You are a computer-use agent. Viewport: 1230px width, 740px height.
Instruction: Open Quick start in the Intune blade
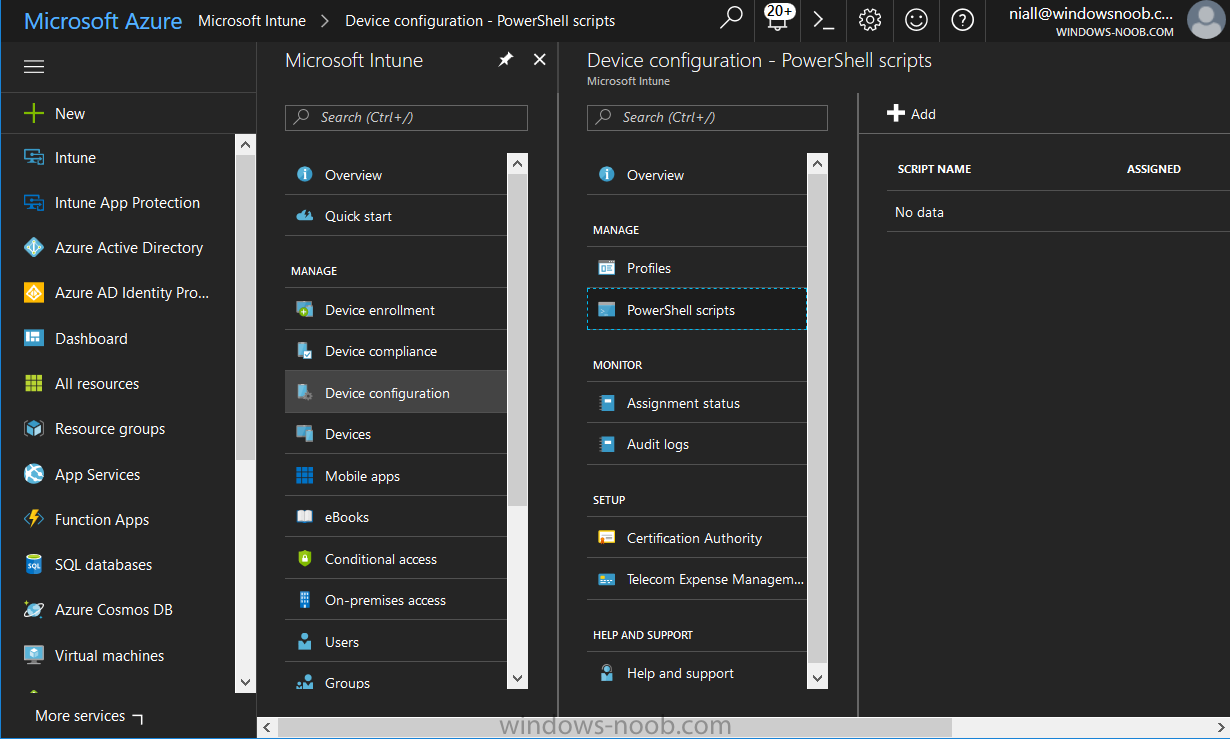click(396, 216)
